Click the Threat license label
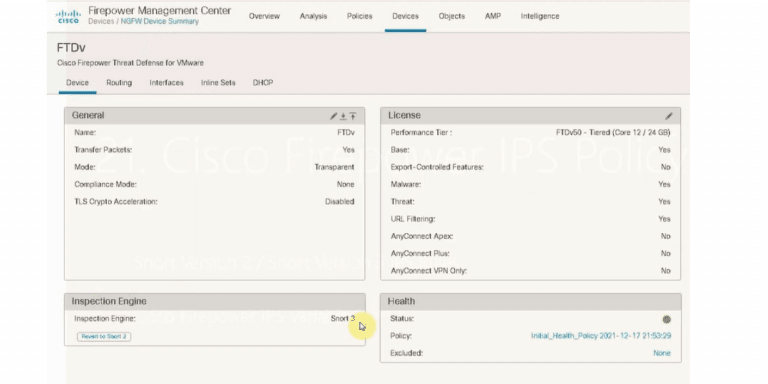768x384 pixels. click(x=403, y=201)
